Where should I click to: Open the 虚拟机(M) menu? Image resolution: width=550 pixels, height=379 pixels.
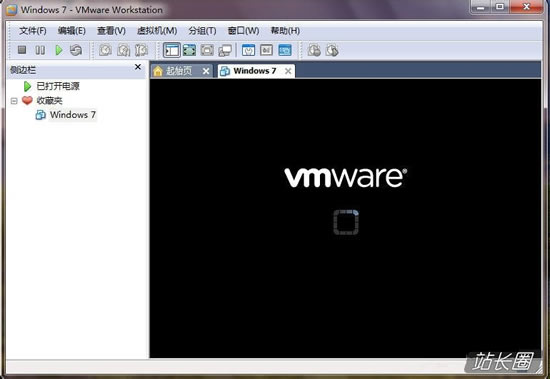(157, 31)
